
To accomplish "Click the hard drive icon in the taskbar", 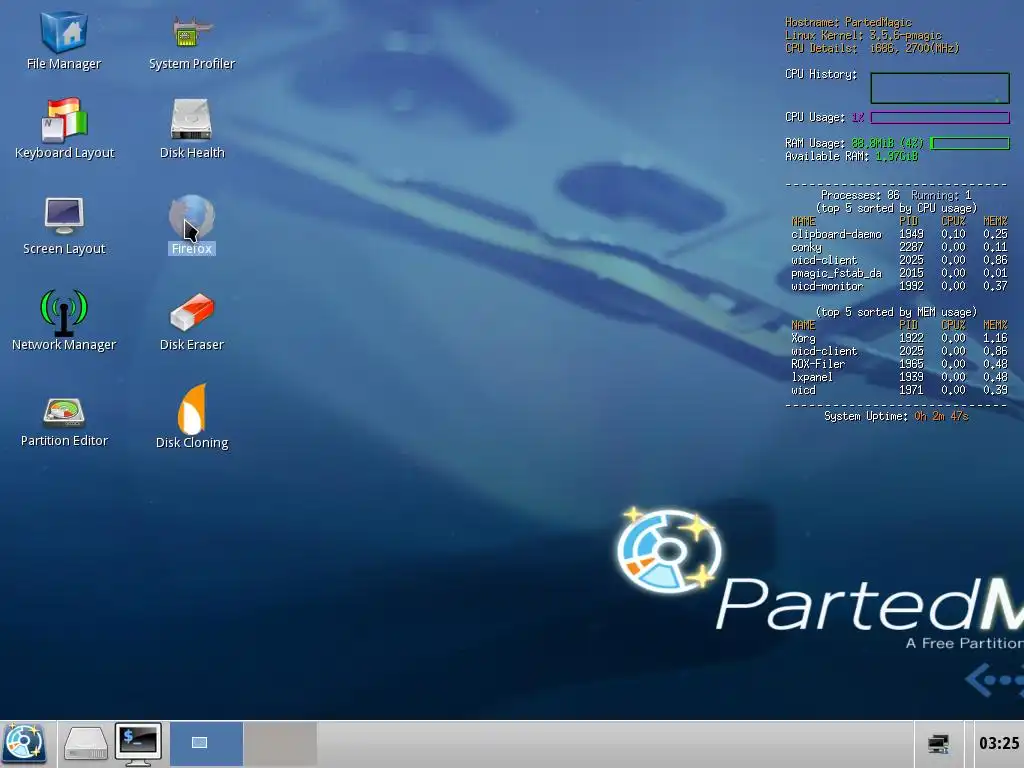I will [85, 744].
